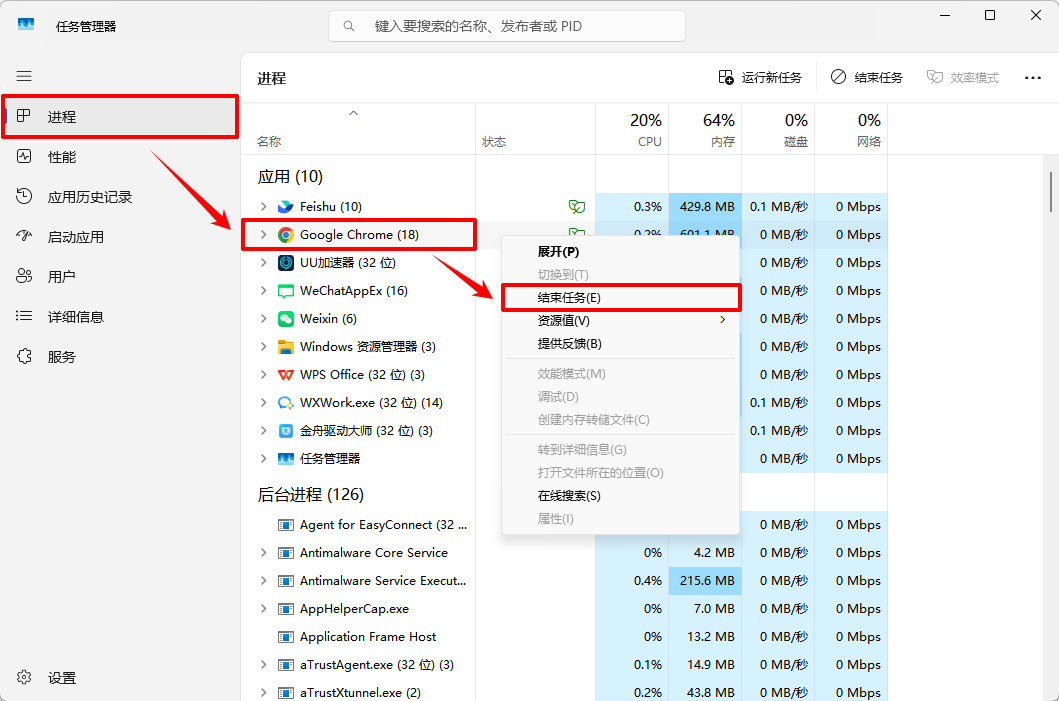Expand the Antimalware Core Service group
The height and width of the screenshot is (701, 1059).
tap(263, 553)
